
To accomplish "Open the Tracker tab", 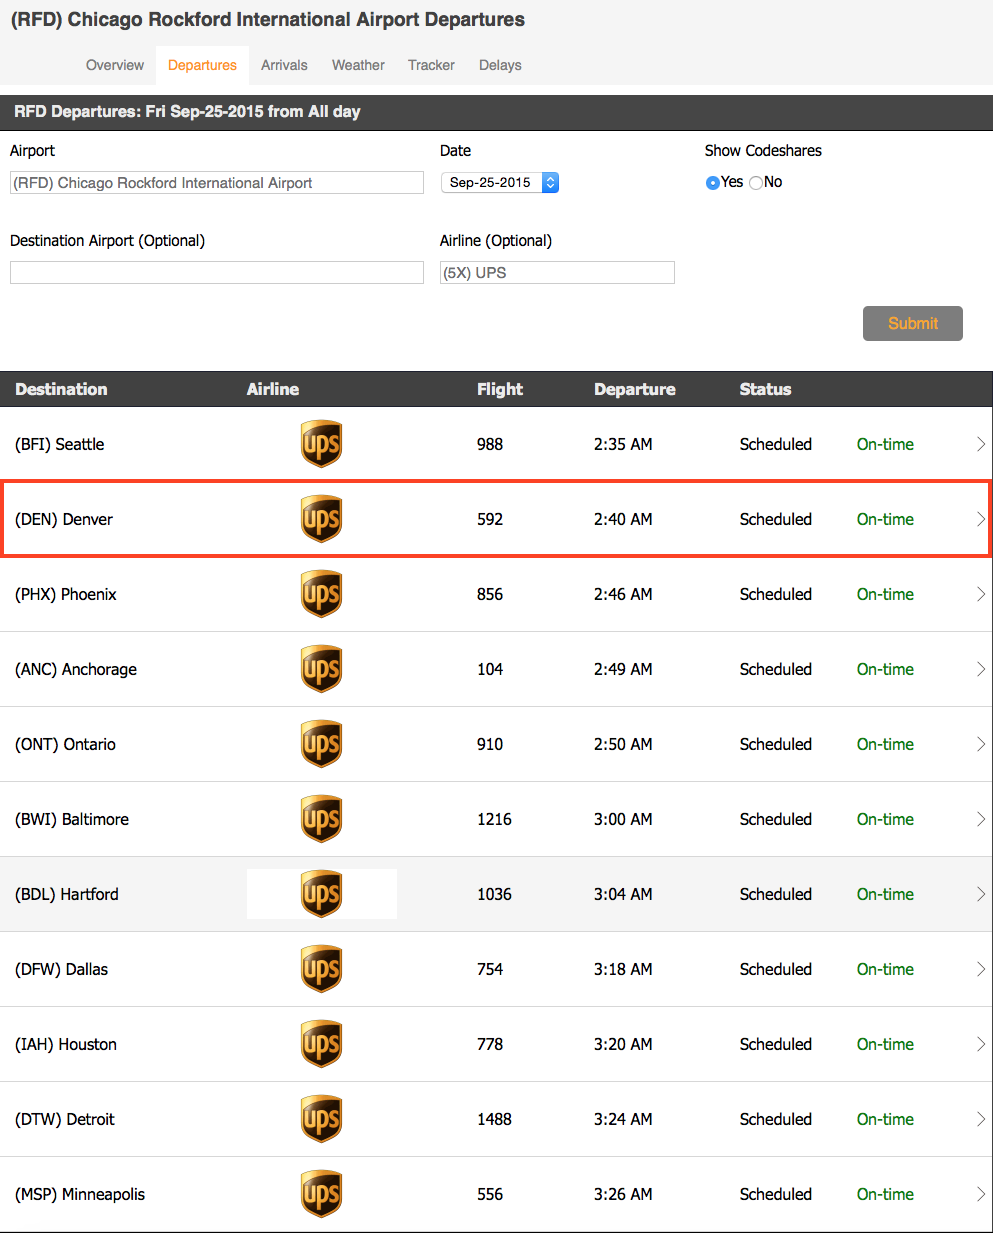I will [431, 65].
